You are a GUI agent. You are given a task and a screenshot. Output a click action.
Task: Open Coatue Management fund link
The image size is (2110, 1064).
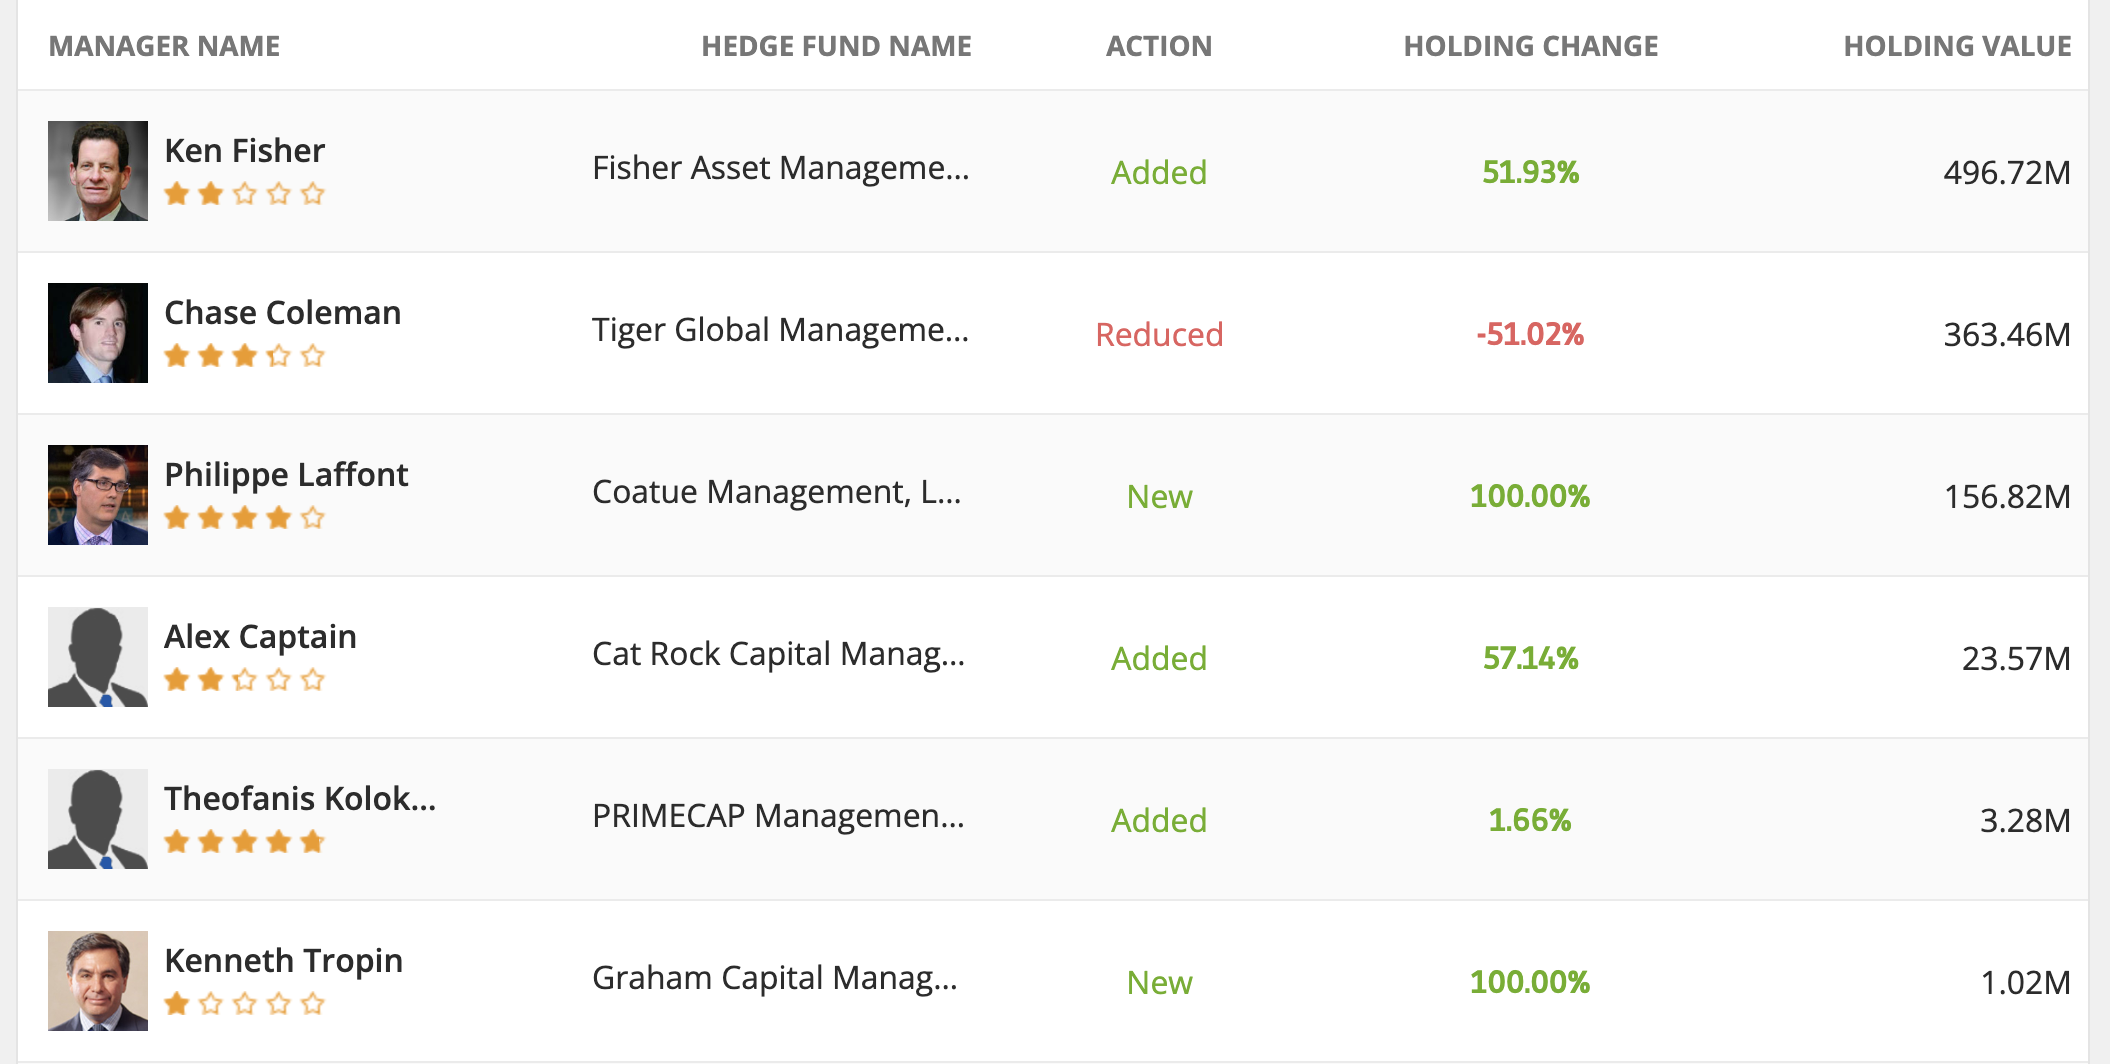(x=776, y=492)
